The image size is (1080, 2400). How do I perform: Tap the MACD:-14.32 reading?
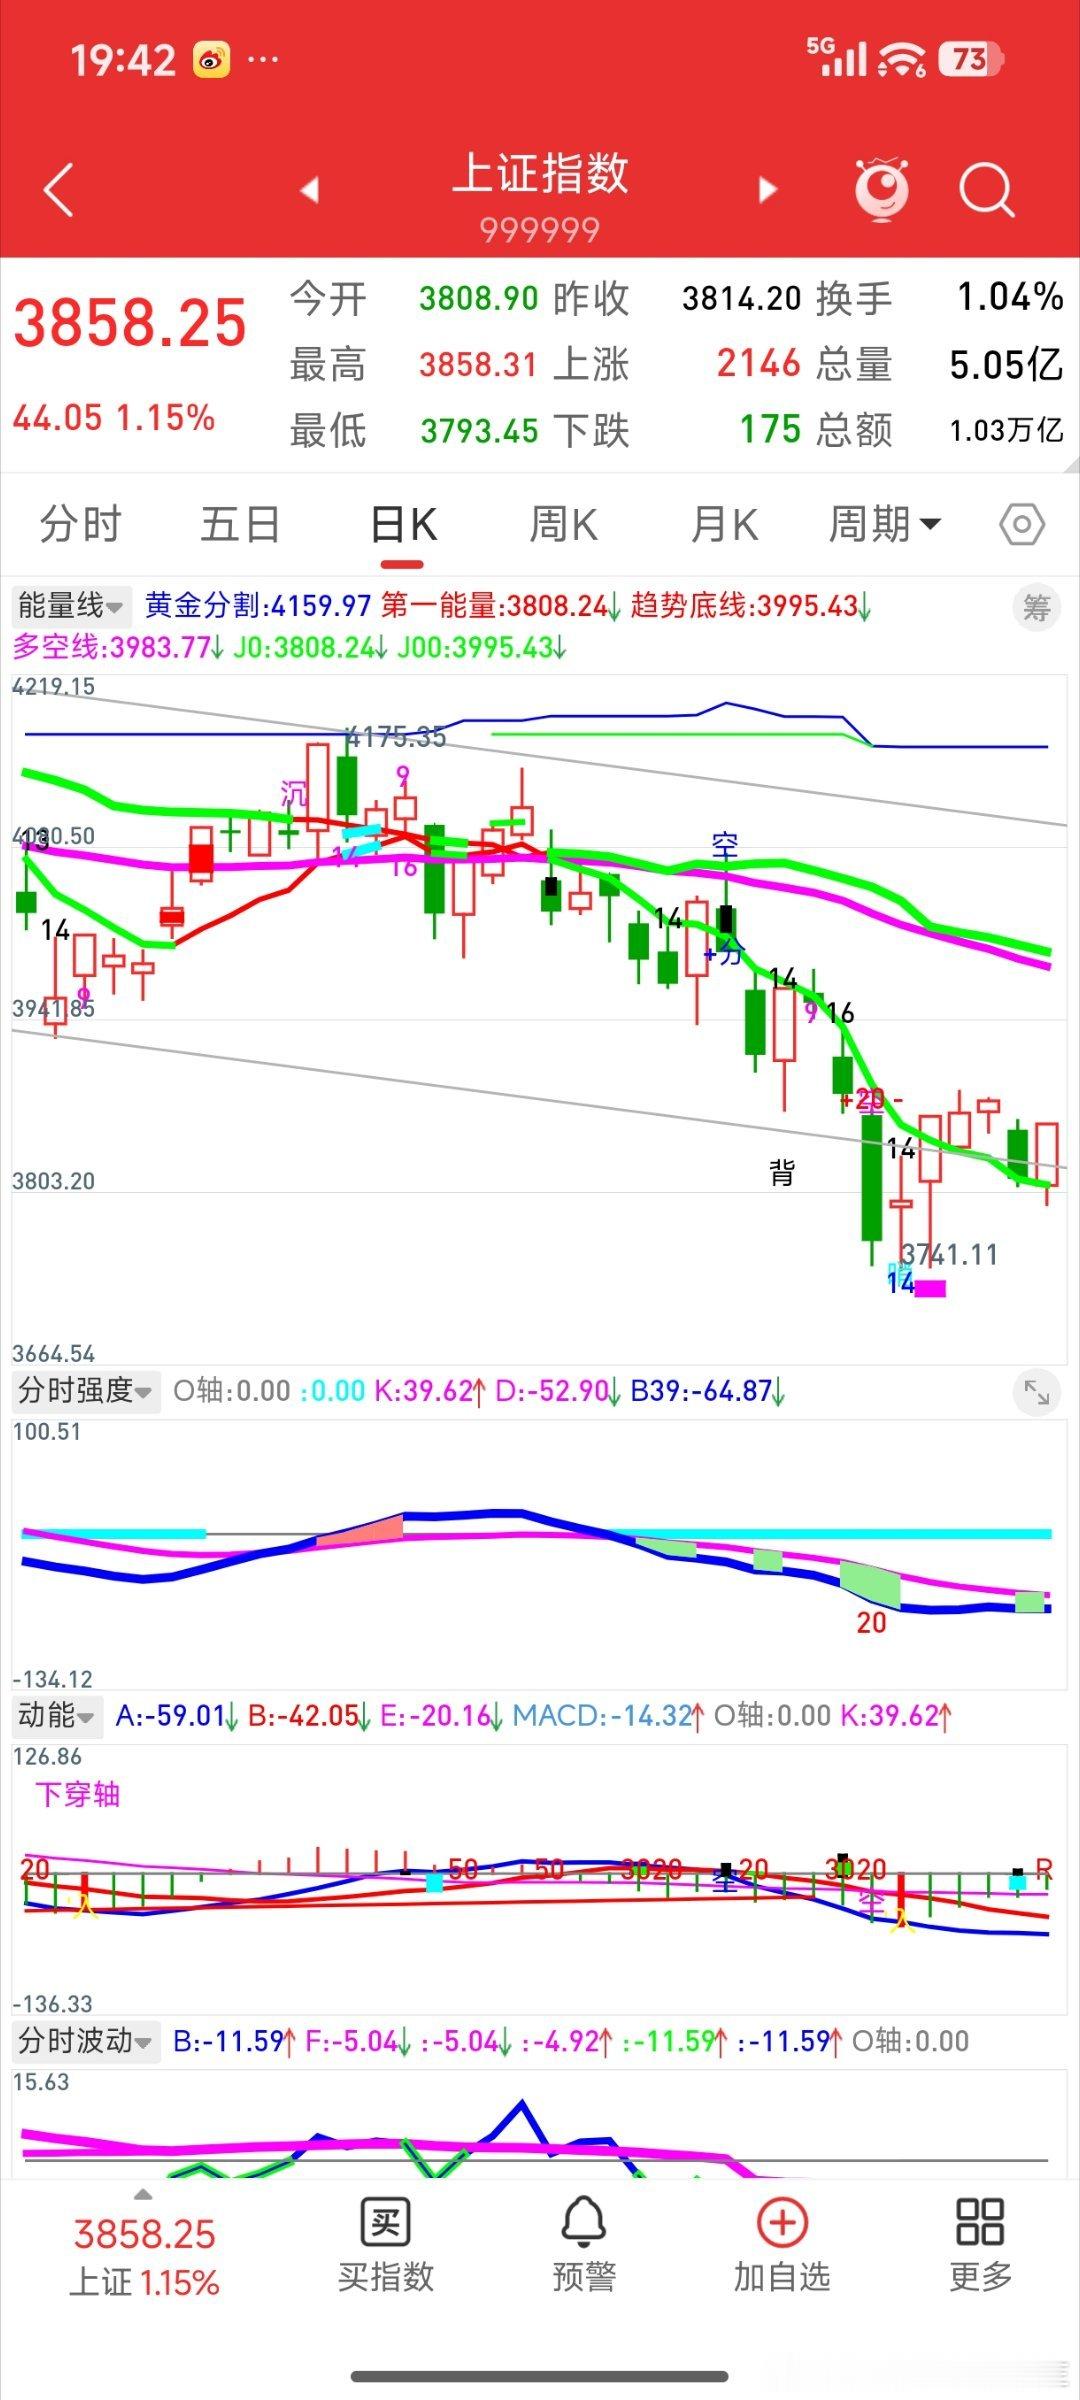609,1716
